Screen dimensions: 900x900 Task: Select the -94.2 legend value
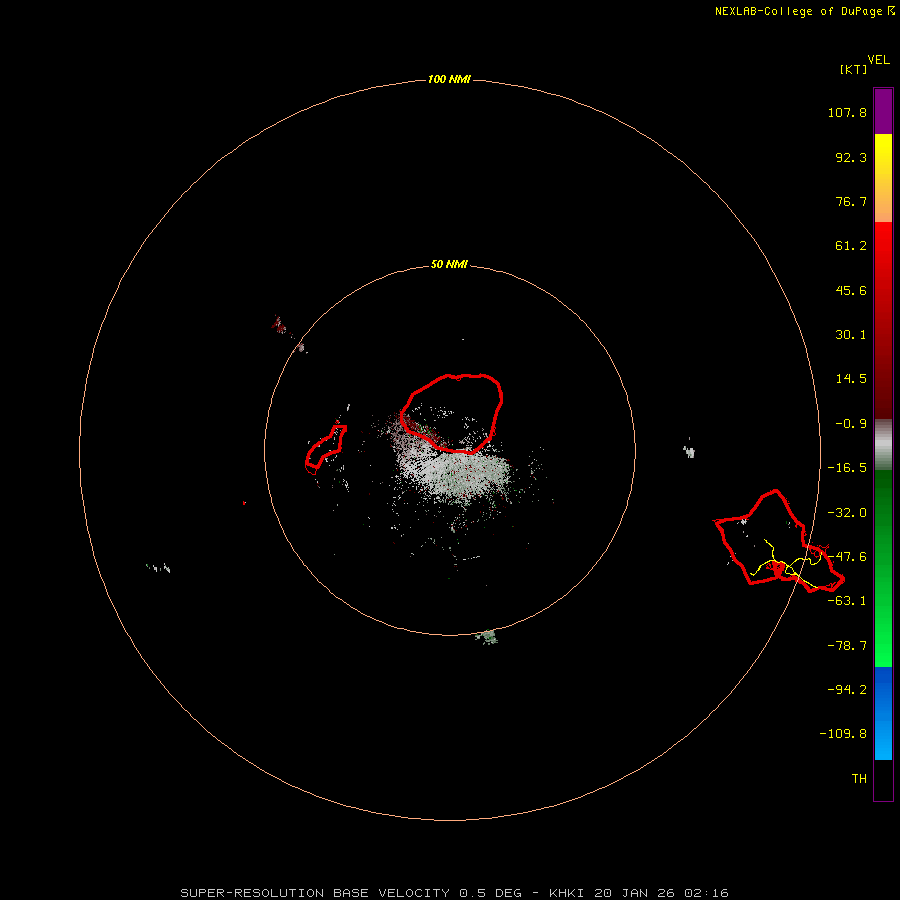pos(847,689)
